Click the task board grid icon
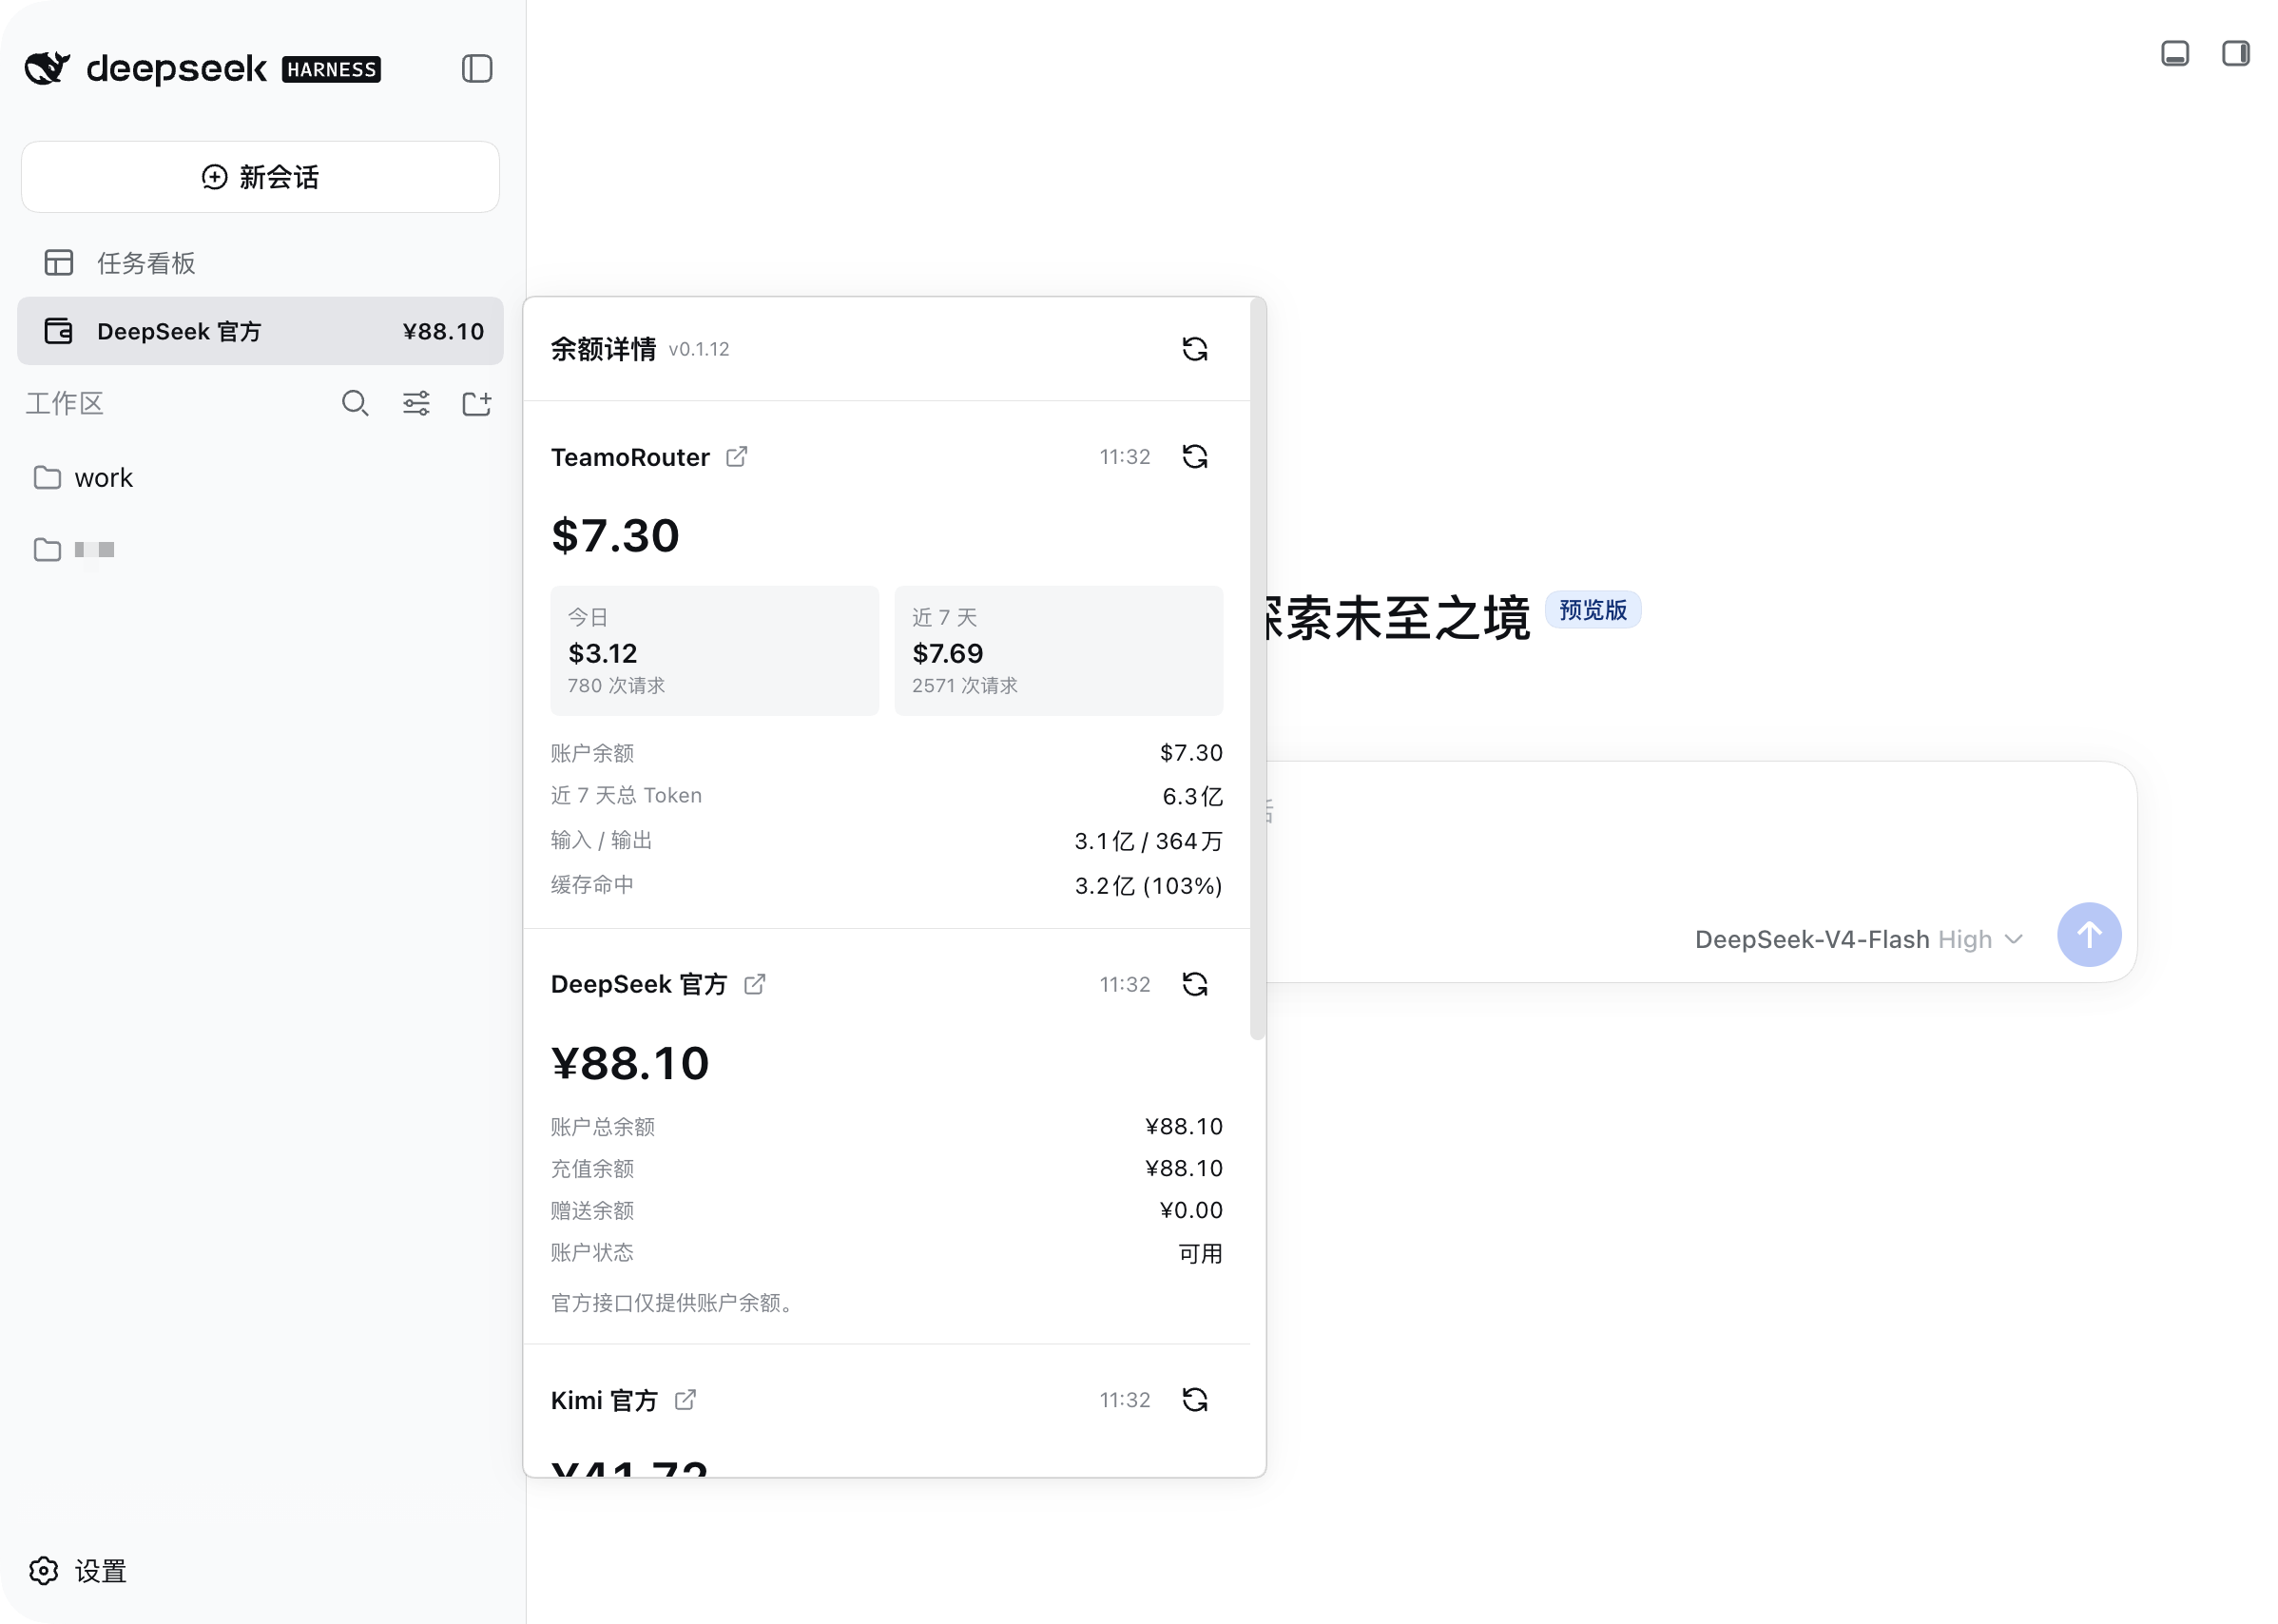This screenshot has height=1624, width=2278. 59,263
